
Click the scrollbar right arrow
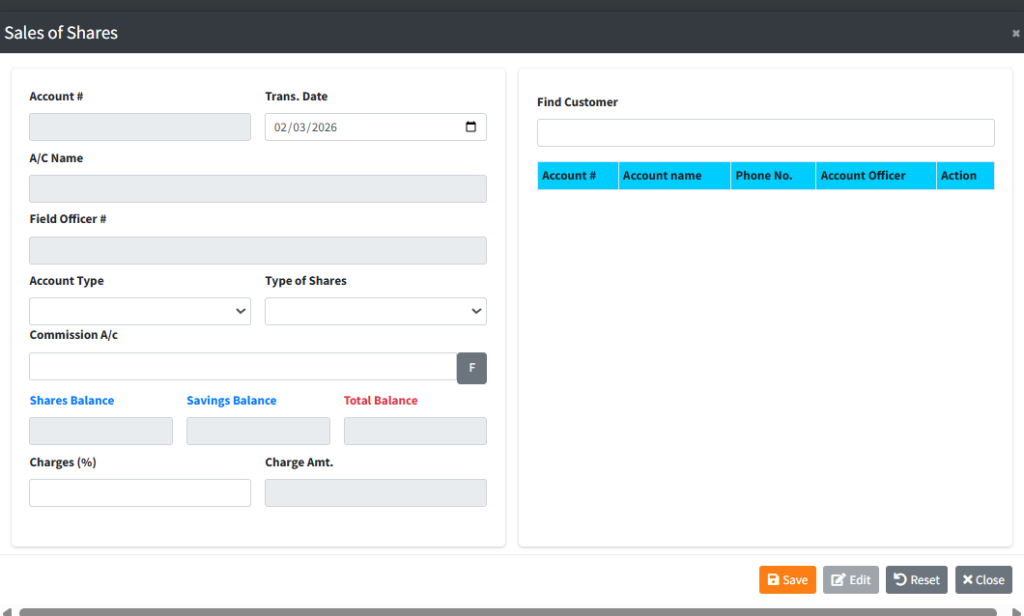pyautogui.click(x=1015, y=611)
